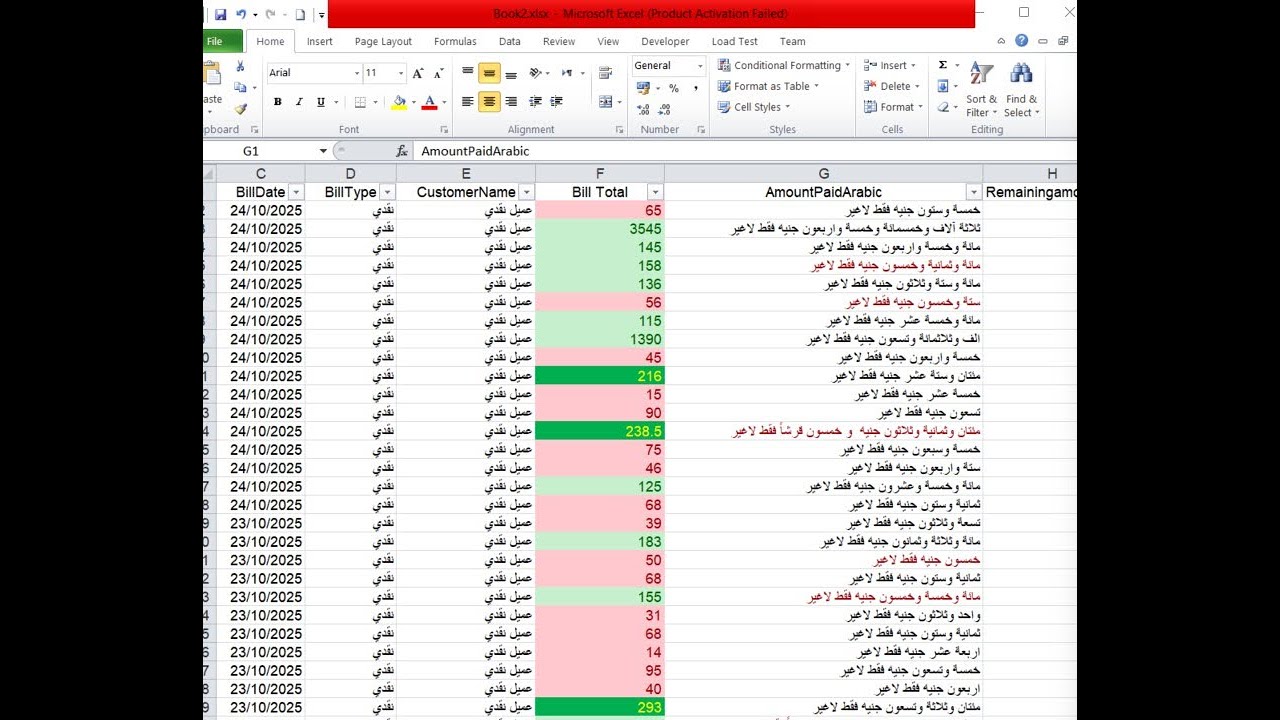Switch to the Developer tab

coord(665,42)
